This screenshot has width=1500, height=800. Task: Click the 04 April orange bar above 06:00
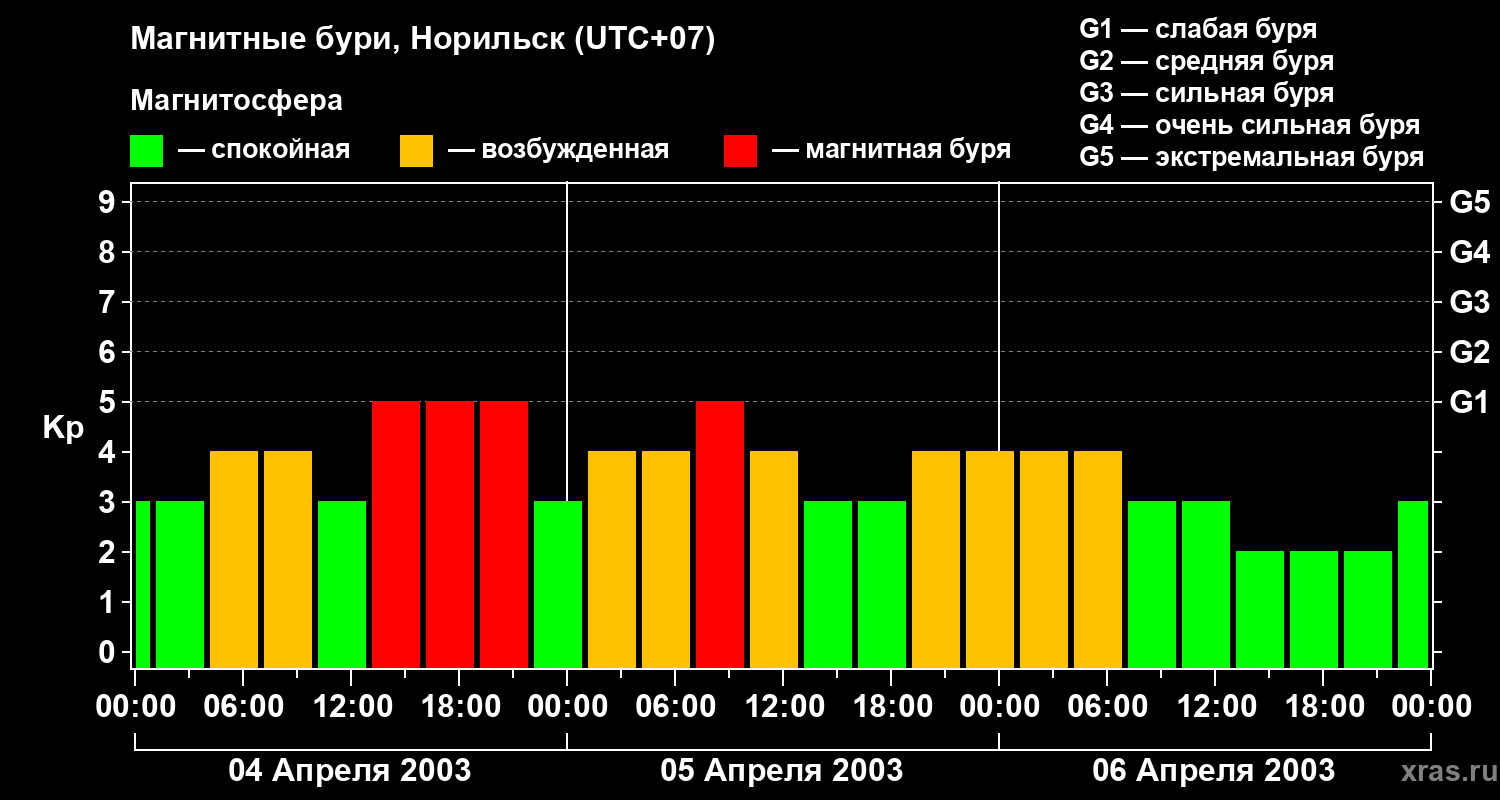point(234,559)
